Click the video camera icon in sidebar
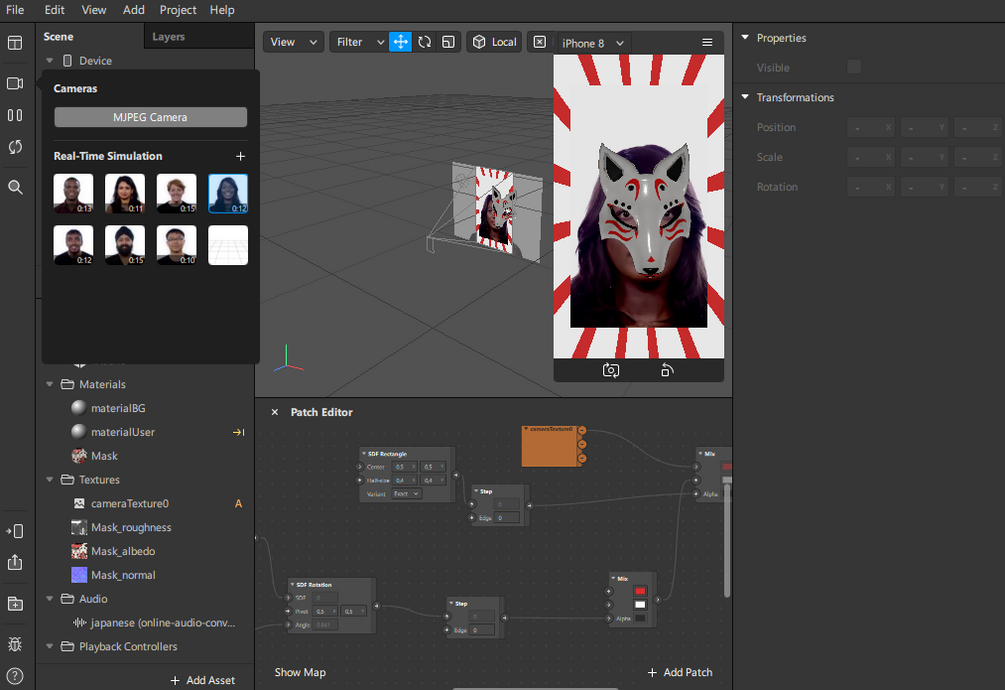Image resolution: width=1005 pixels, height=690 pixels. [15, 83]
